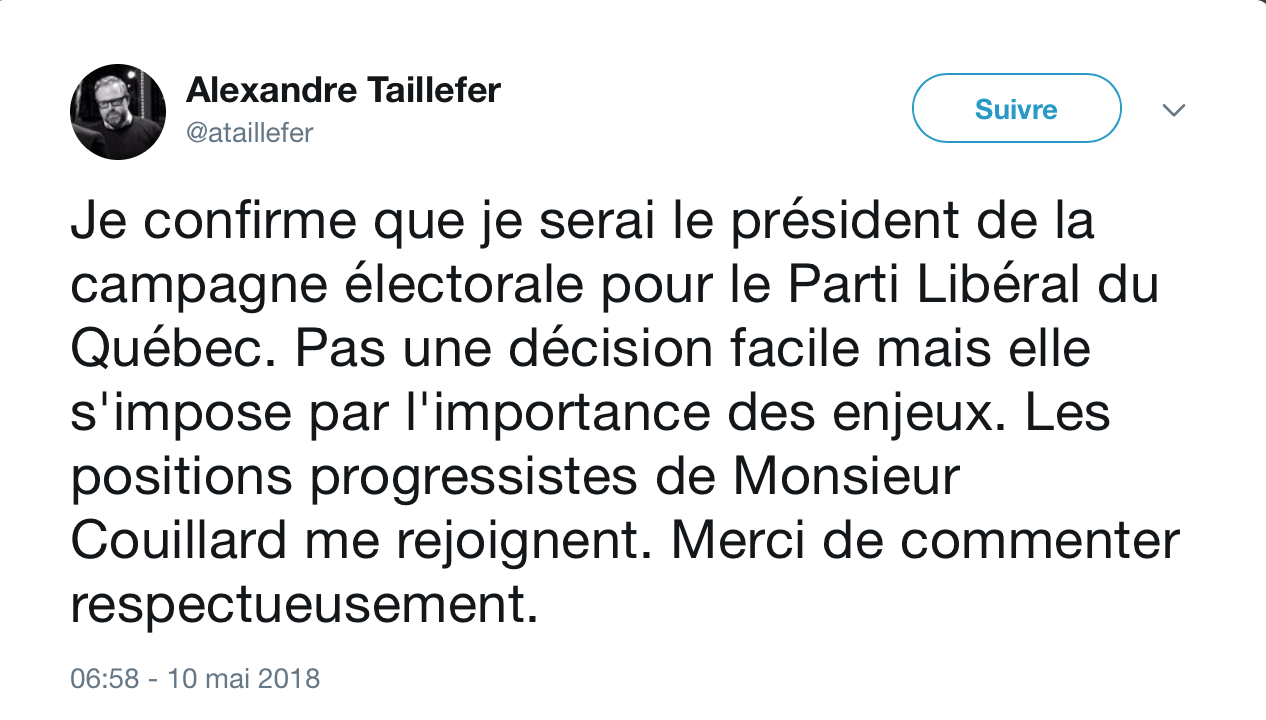This screenshot has width=1266, height=720.
Task: Open the 06:58 - 10 mai 2018 timestamp
Action: pyautogui.click(x=195, y=679)
